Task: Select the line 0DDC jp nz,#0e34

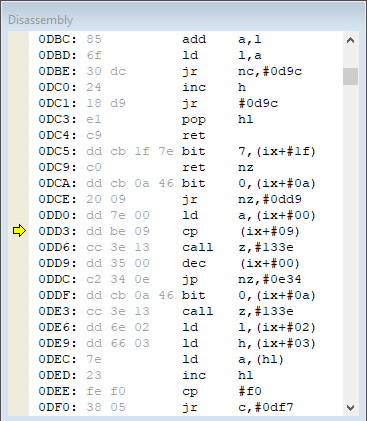Action: point(186,279)
